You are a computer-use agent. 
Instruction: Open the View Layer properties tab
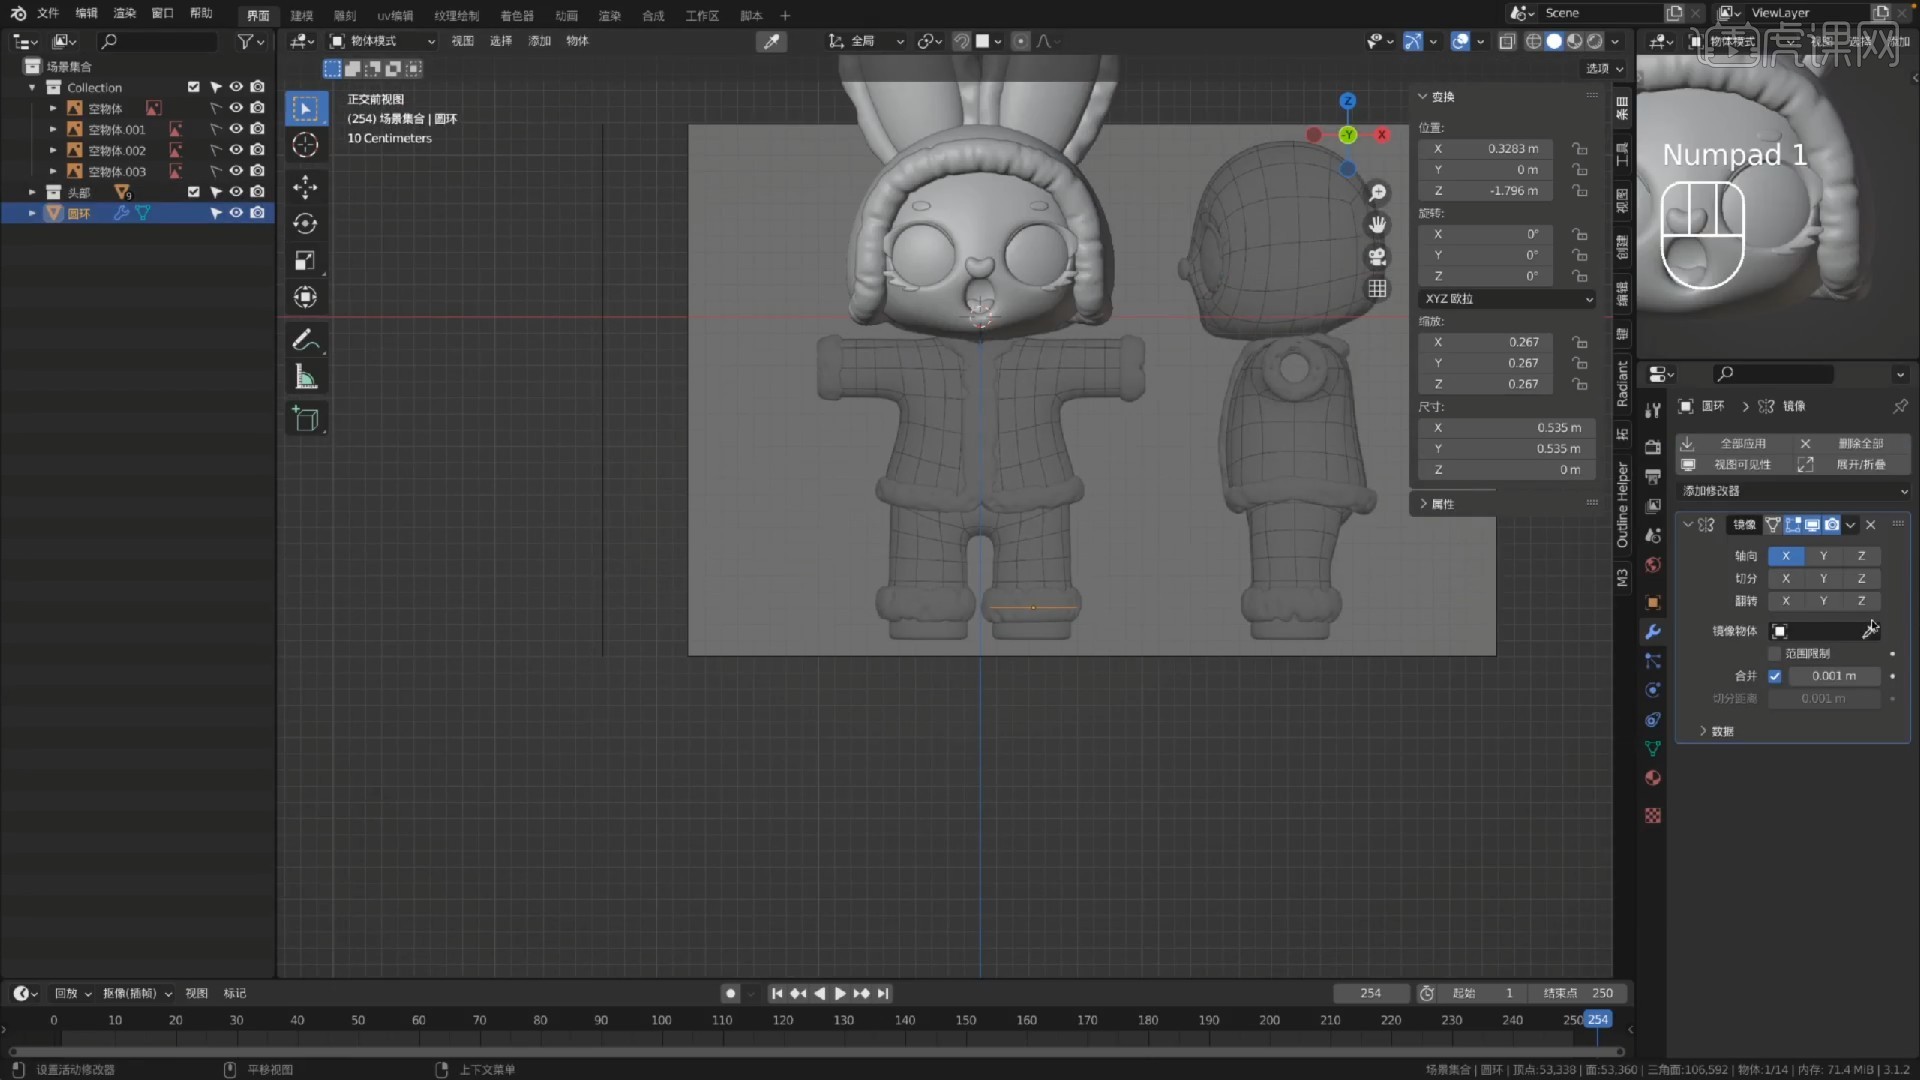tap(1653, 506)
